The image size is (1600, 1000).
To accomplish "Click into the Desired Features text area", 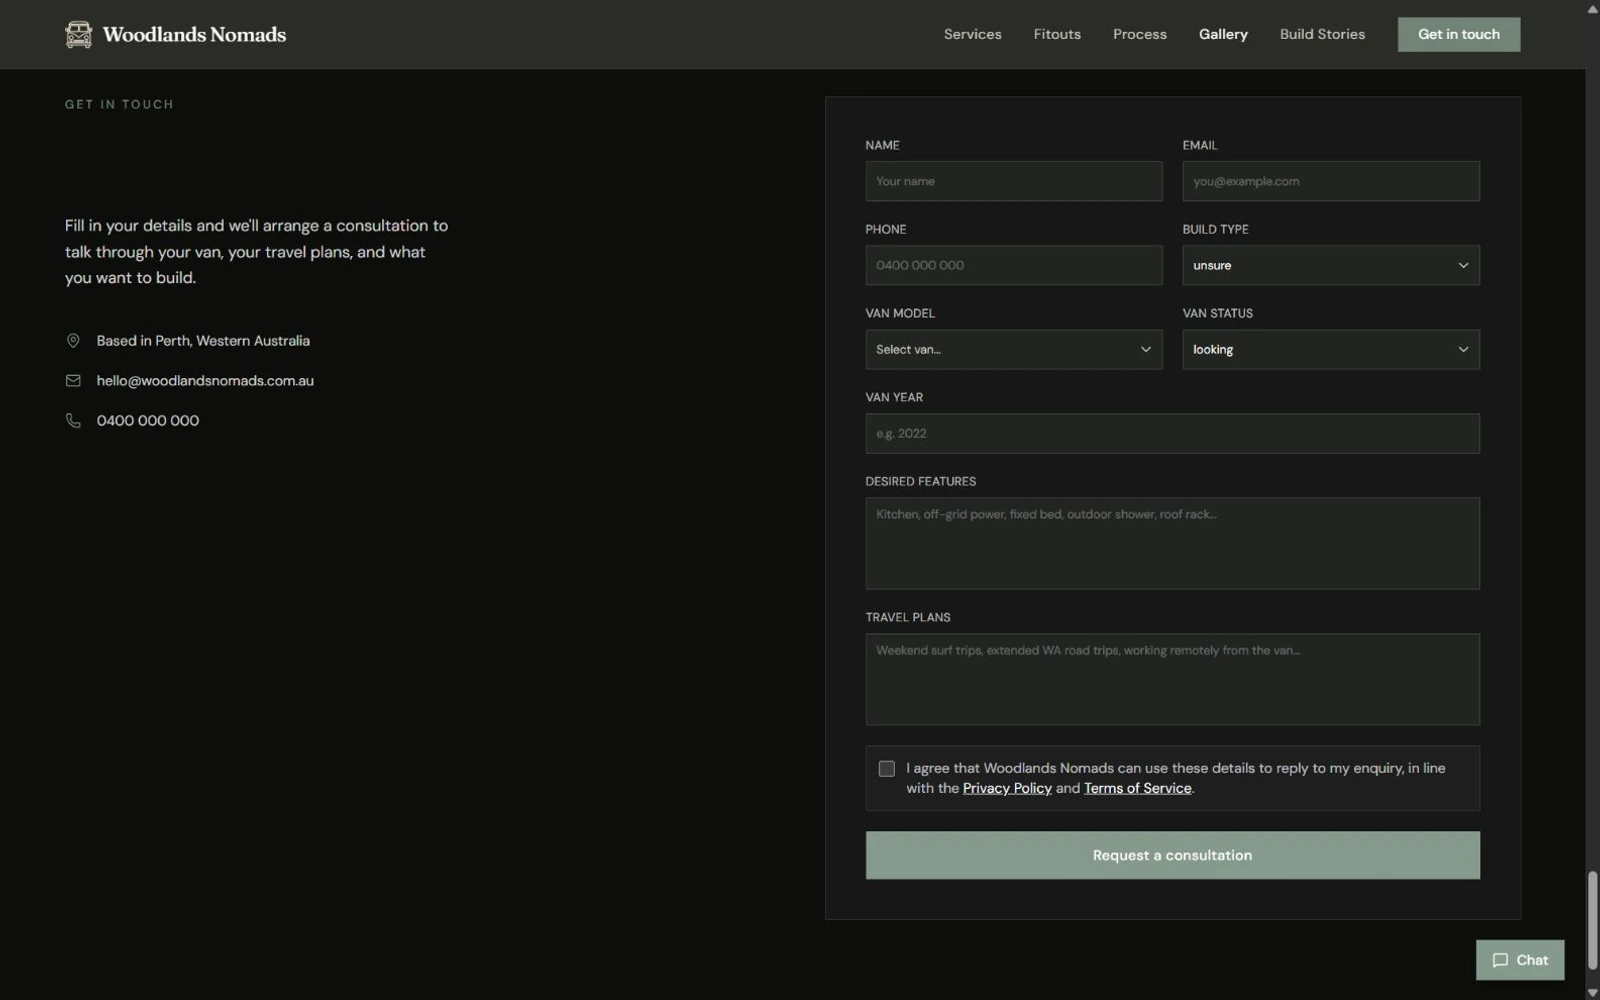I will coord(1172,544).
